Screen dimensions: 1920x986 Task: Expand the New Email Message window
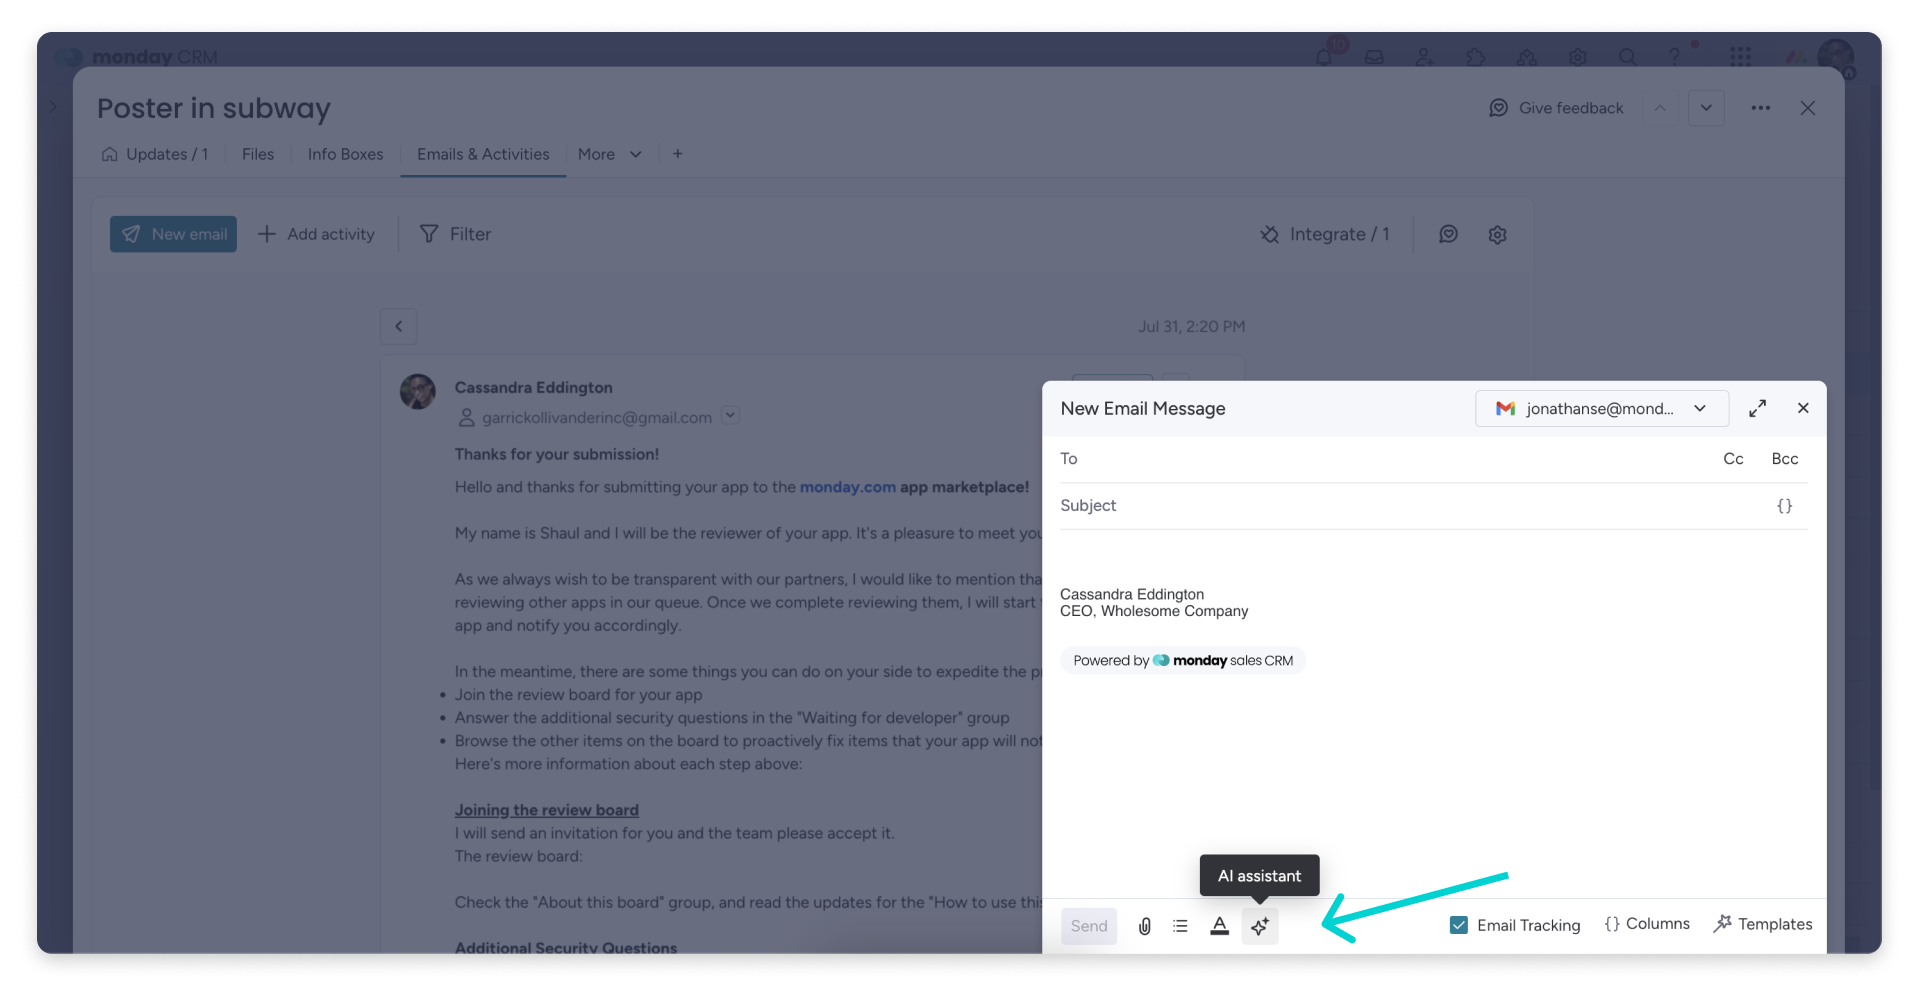coord(1757,408)
